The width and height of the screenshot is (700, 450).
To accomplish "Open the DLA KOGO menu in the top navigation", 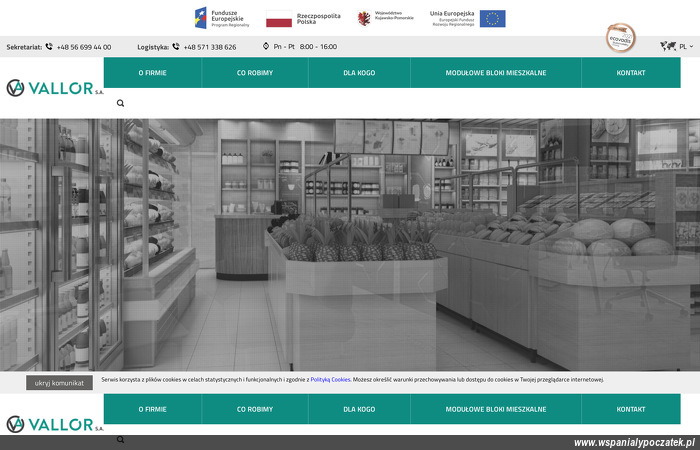I will pyautogui.click(x=359, y=73).
